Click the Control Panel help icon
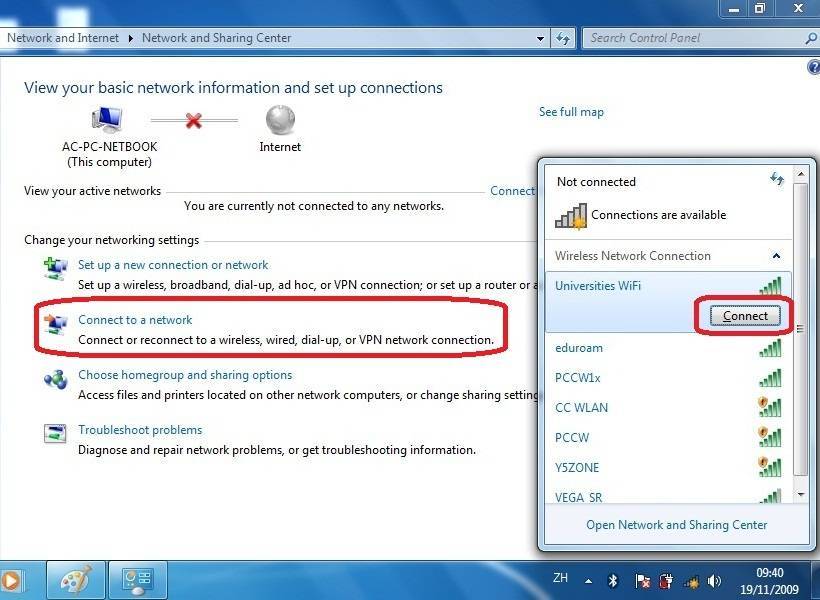The image size is (820, 600). 812,67
